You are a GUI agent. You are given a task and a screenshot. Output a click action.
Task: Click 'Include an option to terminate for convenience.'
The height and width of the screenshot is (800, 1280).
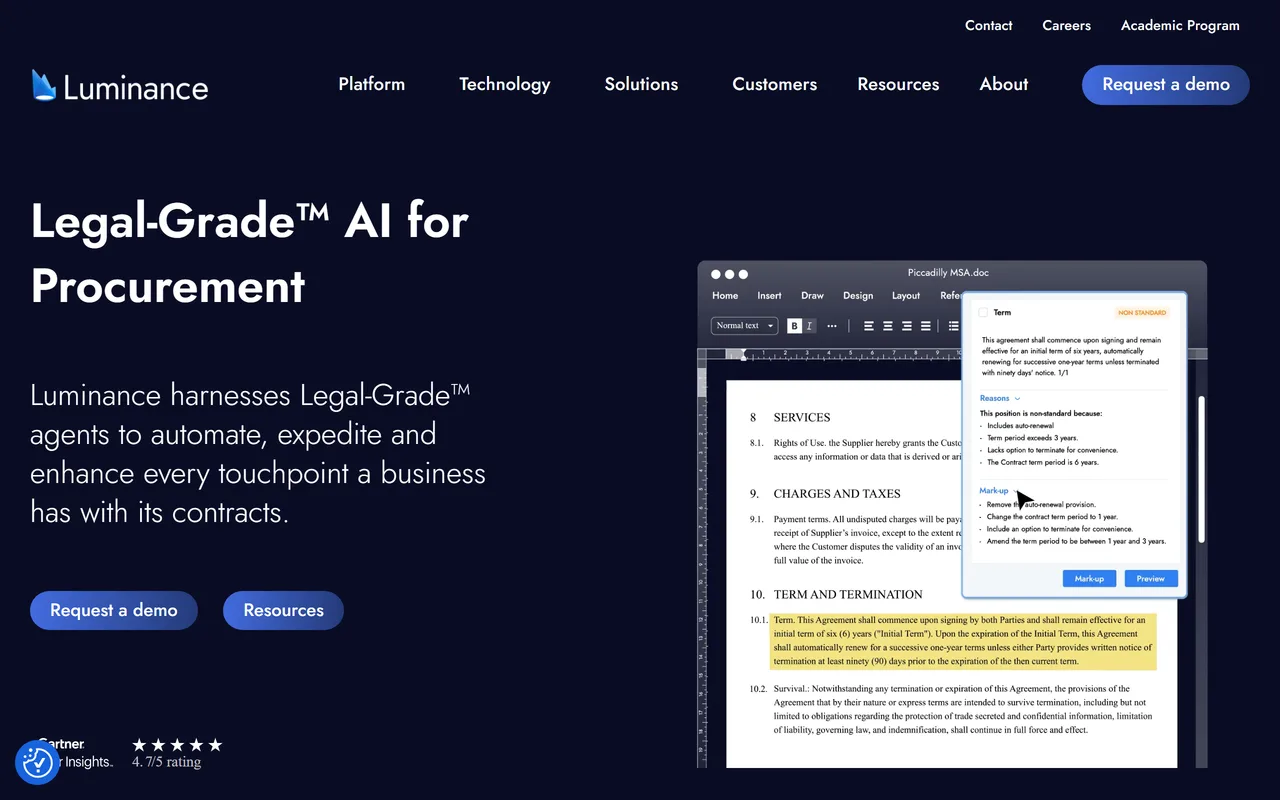pyautogui.click(x=1059, y=529)
